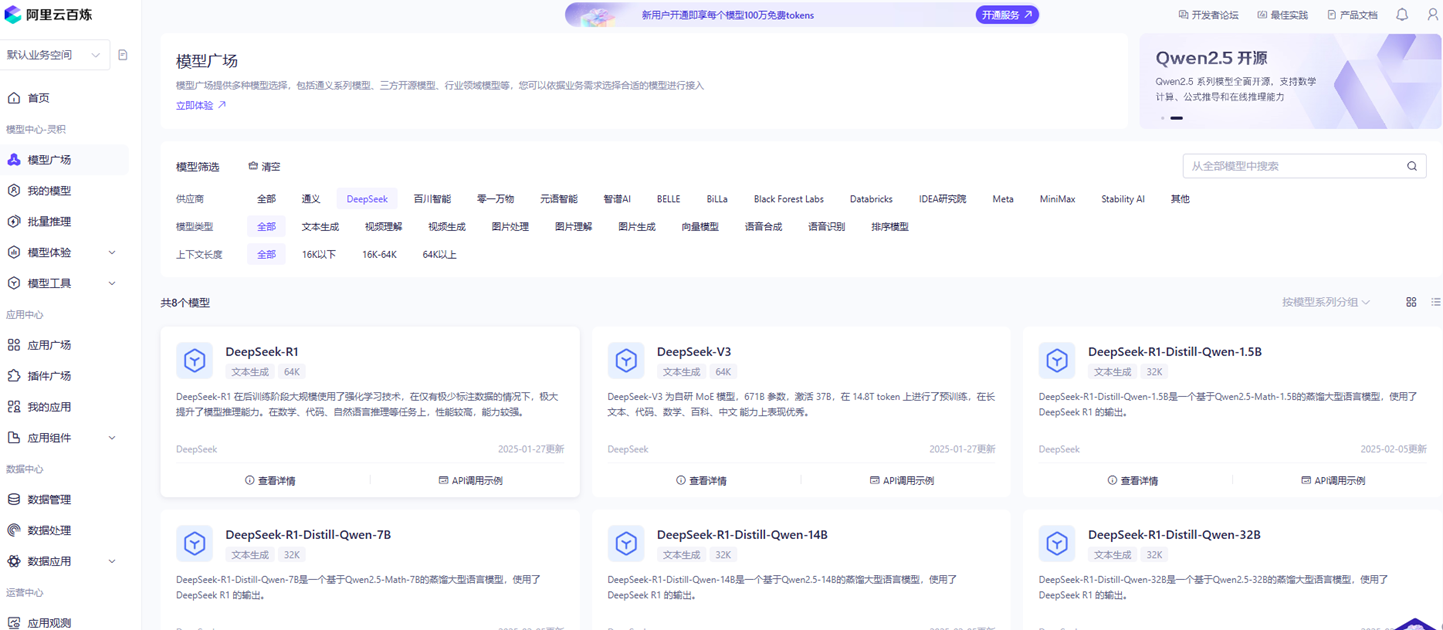Click the 应用广场 sidebar icon
The image size is (1443, 630).
coord(14,345)
